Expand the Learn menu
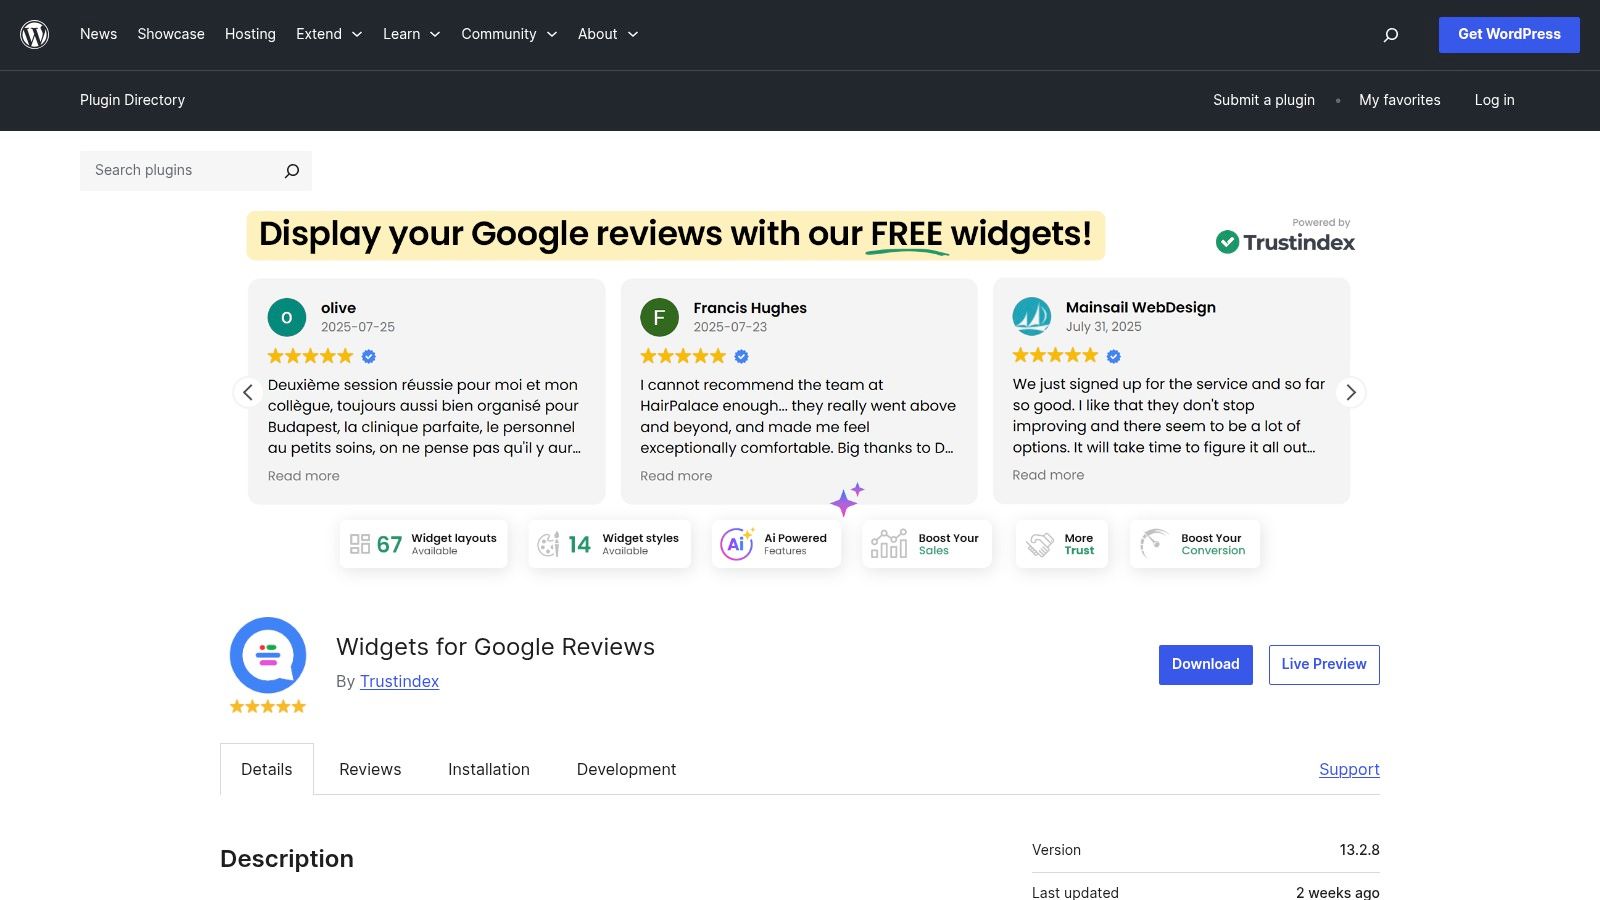This screenshot has height=900, width=1600. click(411, 34)
